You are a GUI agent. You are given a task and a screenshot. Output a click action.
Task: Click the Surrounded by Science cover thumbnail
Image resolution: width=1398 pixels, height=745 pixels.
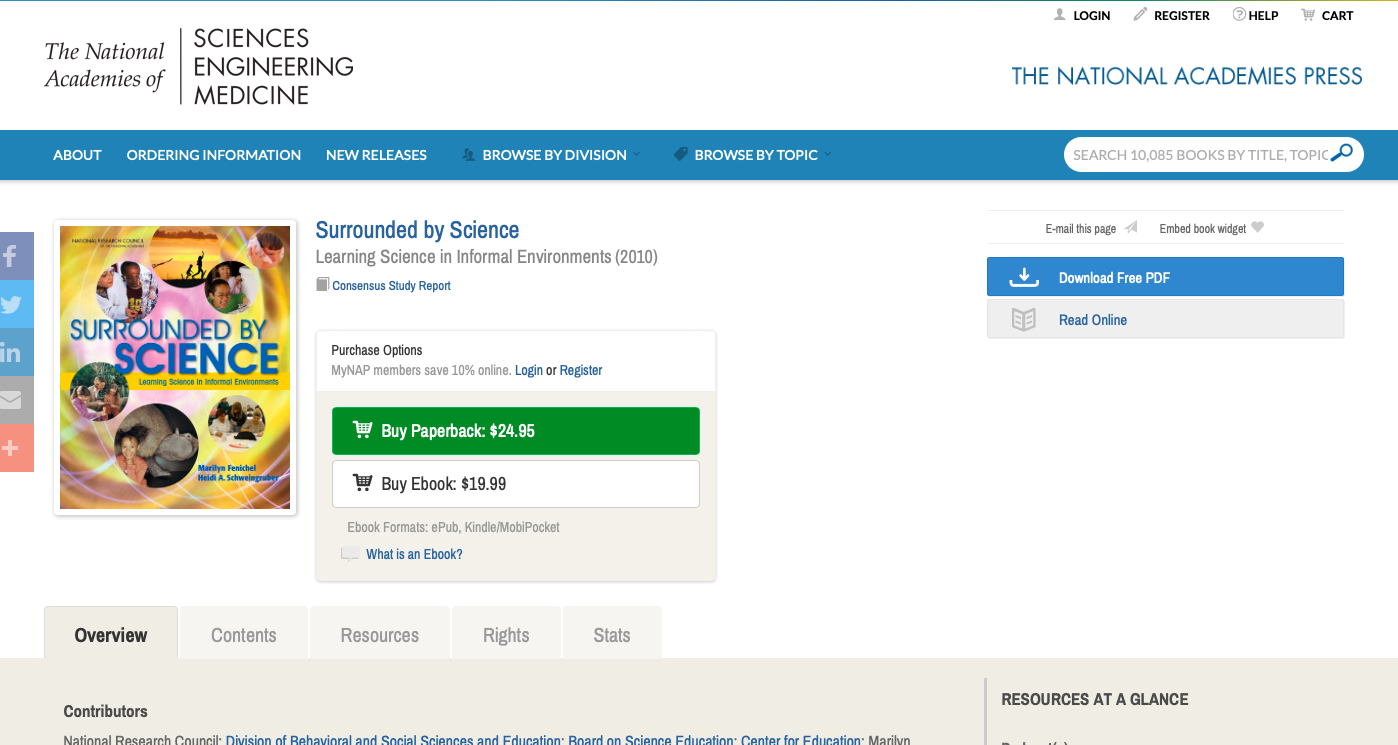point(175,367)
